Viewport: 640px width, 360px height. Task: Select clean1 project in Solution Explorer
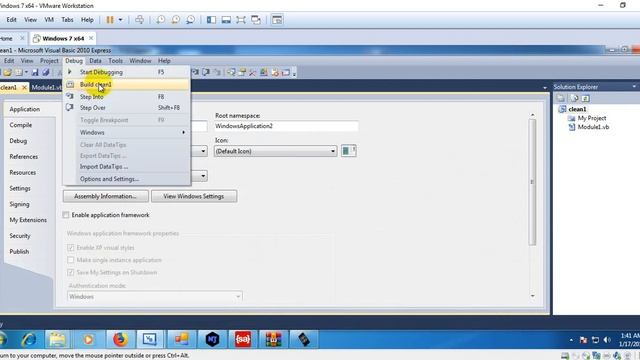[x=577, y=109]
